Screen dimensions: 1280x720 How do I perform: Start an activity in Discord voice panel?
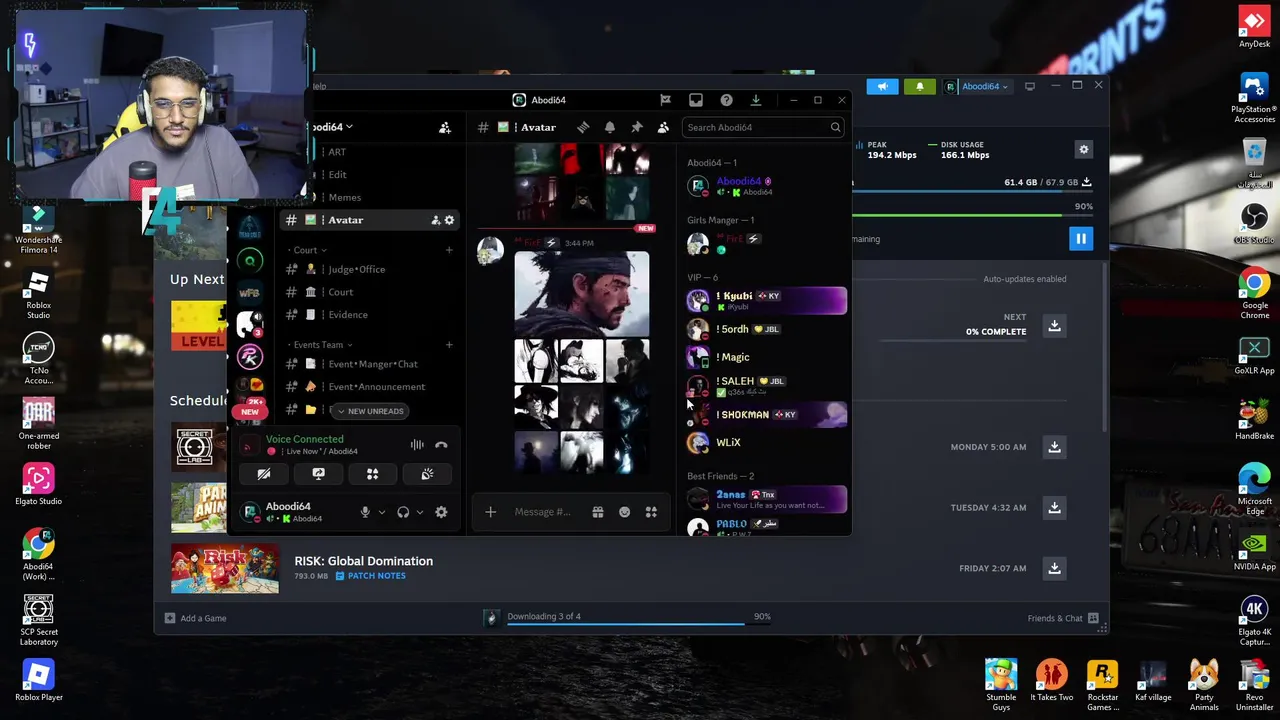[372, 475]
